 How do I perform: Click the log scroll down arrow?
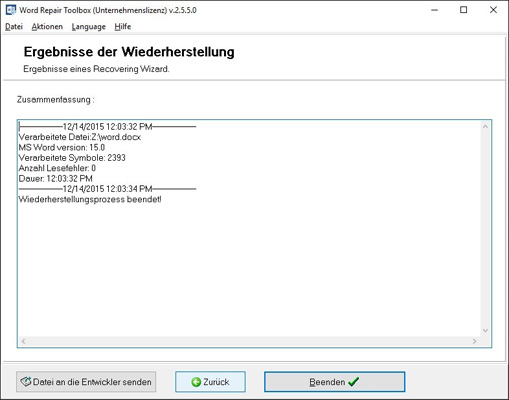[485, 330]
